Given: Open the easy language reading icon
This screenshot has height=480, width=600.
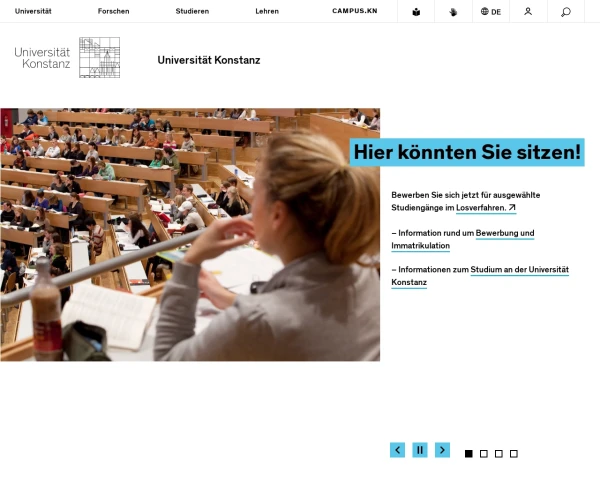Looking at the screenshot, I should [x=416, y=12].
